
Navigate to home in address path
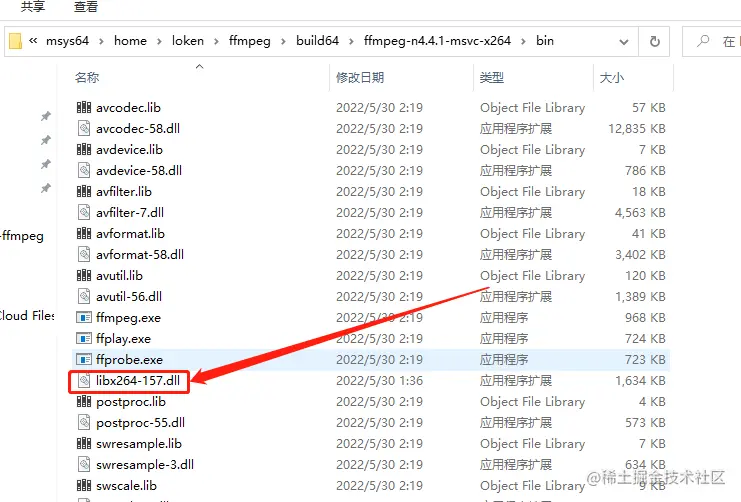click(130, 41)
